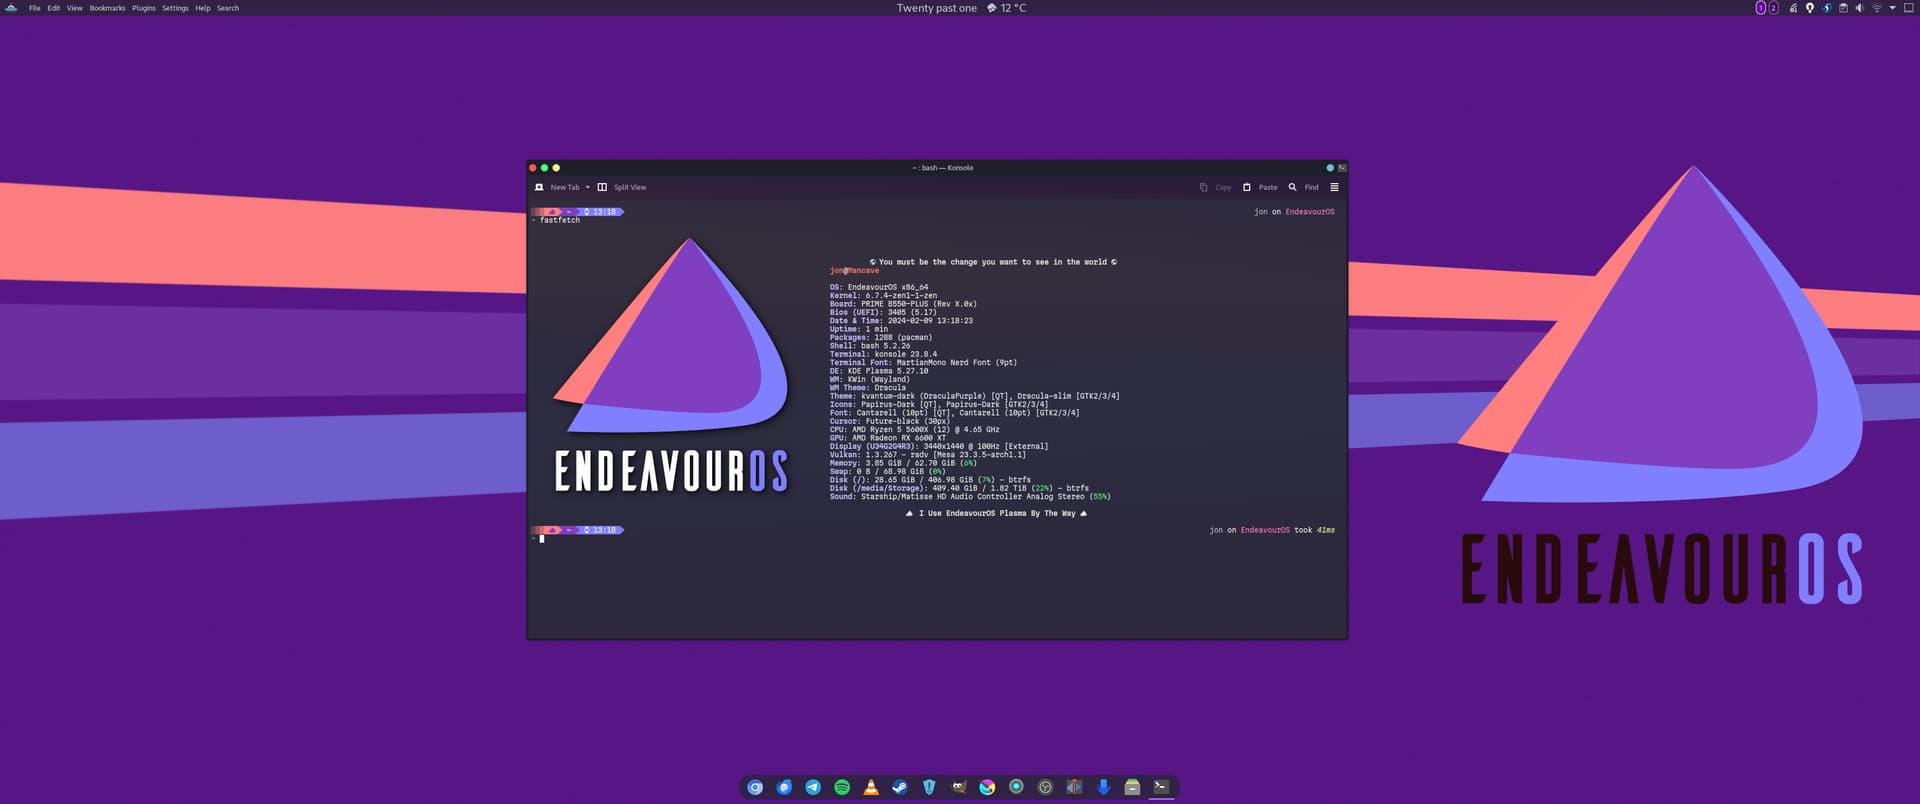
Task: Launch GIMP from the dock
Action: [958, 787]
